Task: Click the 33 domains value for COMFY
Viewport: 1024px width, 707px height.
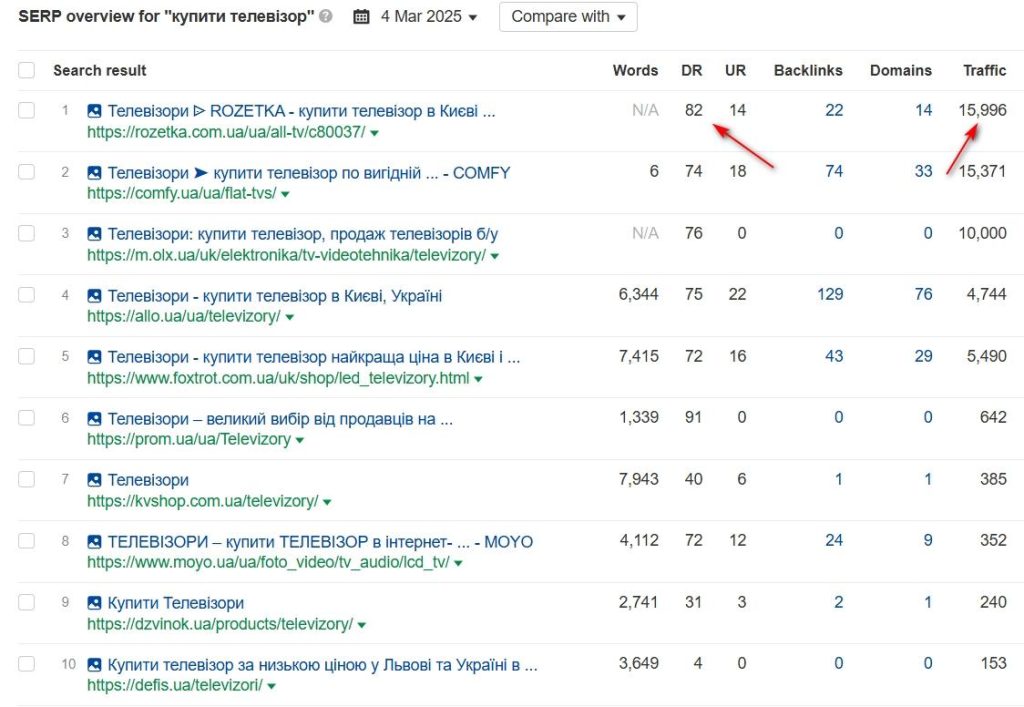Action: pyautogui.click(x=923, y=172)
